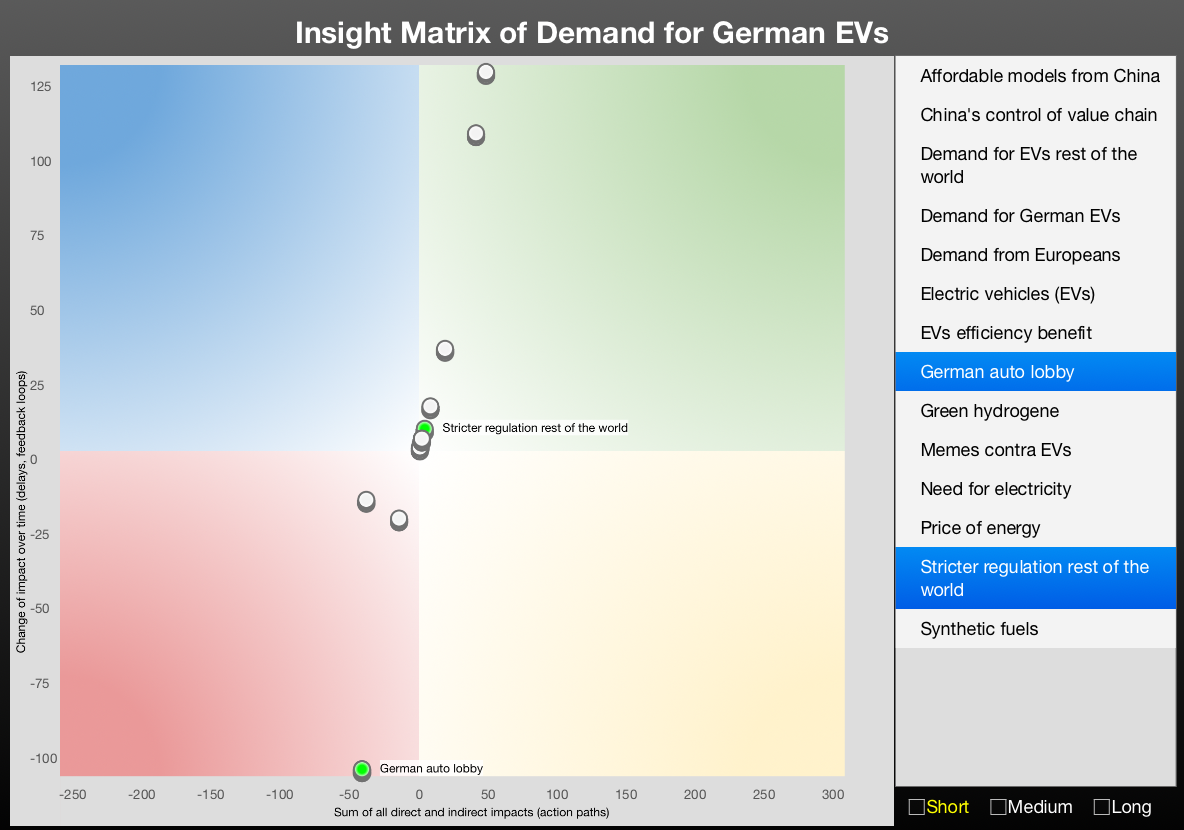Click the green Stricter regulation data point
This screenshot has width=1184, height=830.
425,429
